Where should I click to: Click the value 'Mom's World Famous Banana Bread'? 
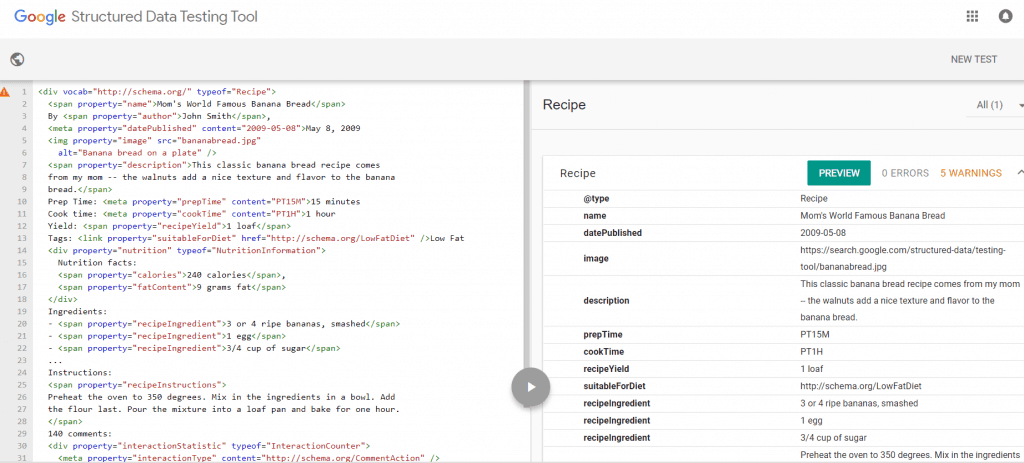tap(872, 216)
